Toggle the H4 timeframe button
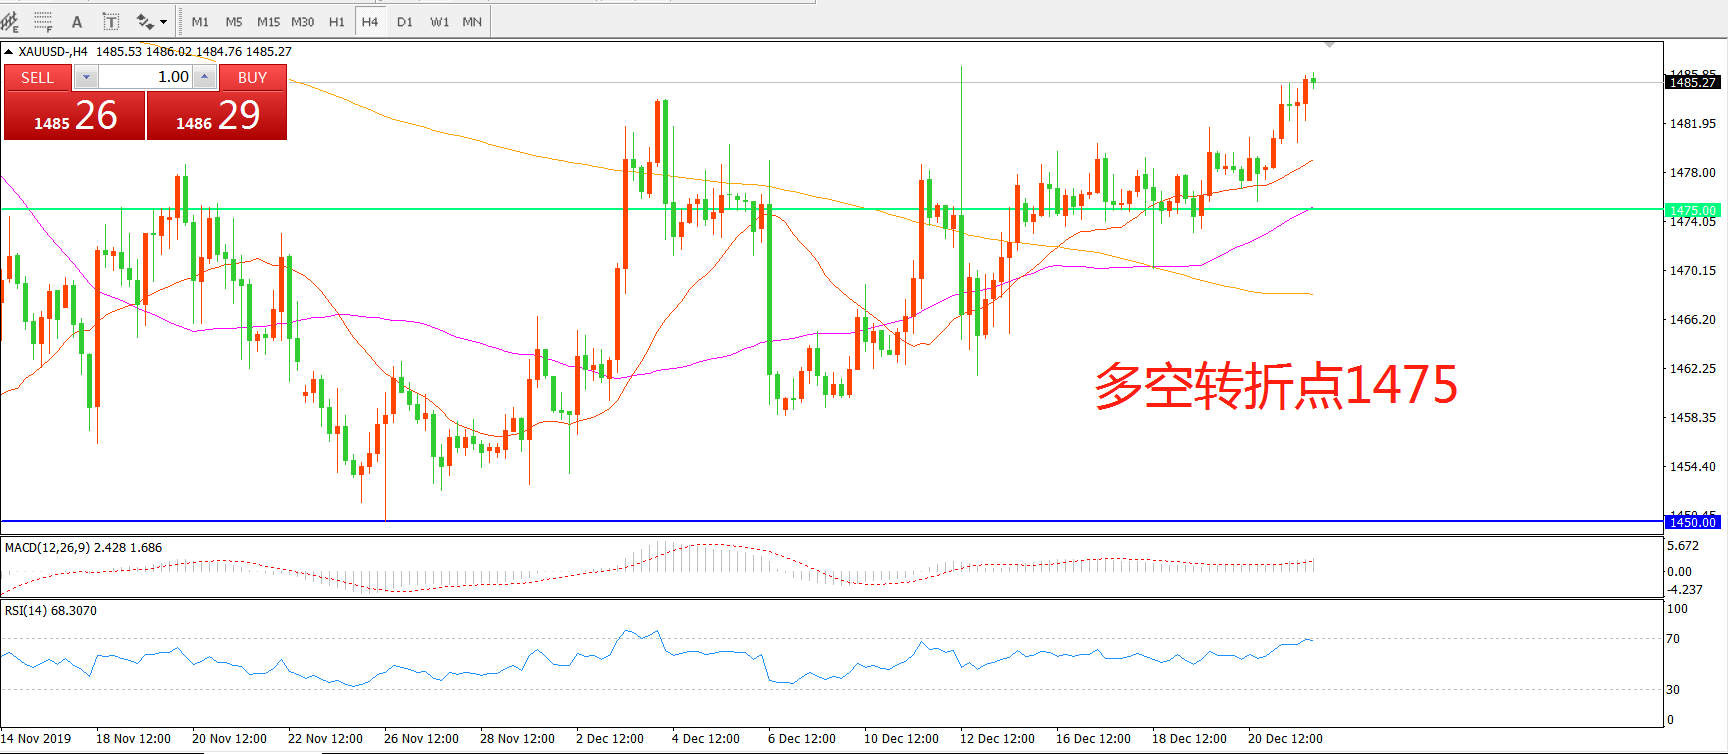This screenshot has width=1728, height=754. (370, 21)
